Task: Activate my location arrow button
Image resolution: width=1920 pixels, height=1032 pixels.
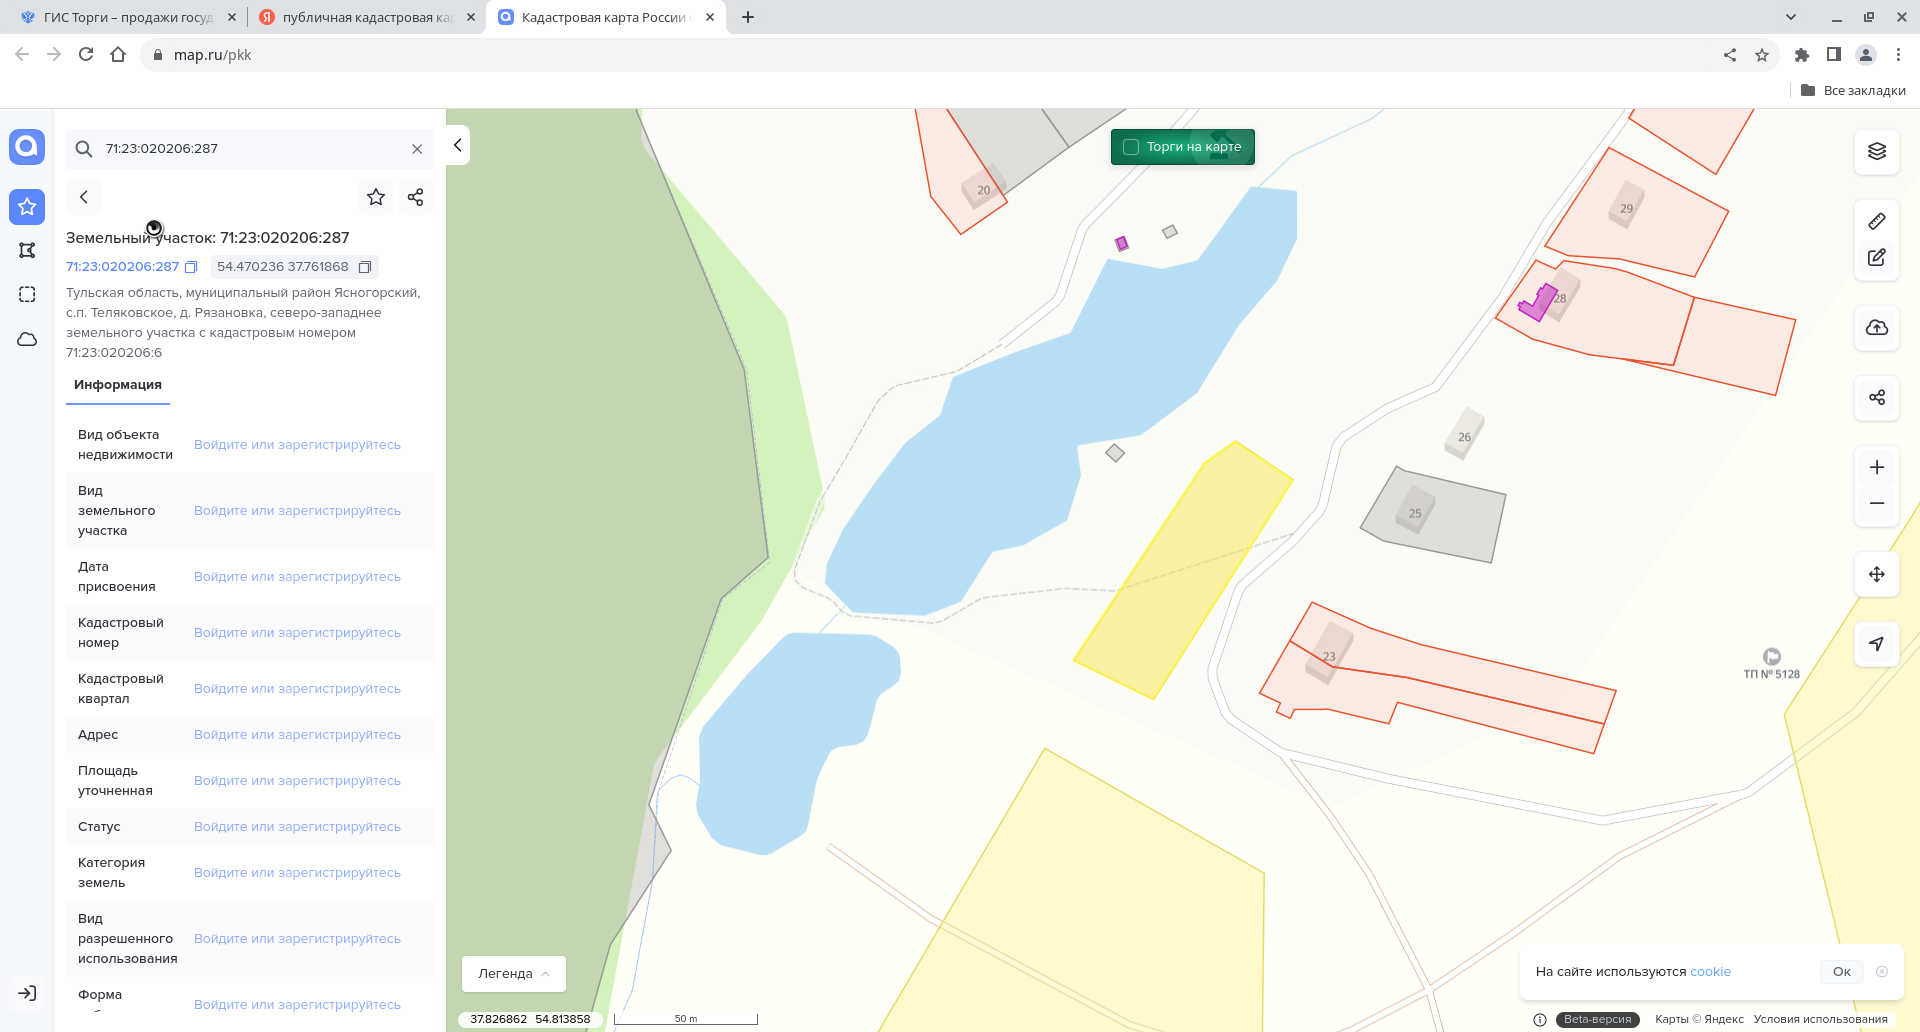Action: [1876, 644]
